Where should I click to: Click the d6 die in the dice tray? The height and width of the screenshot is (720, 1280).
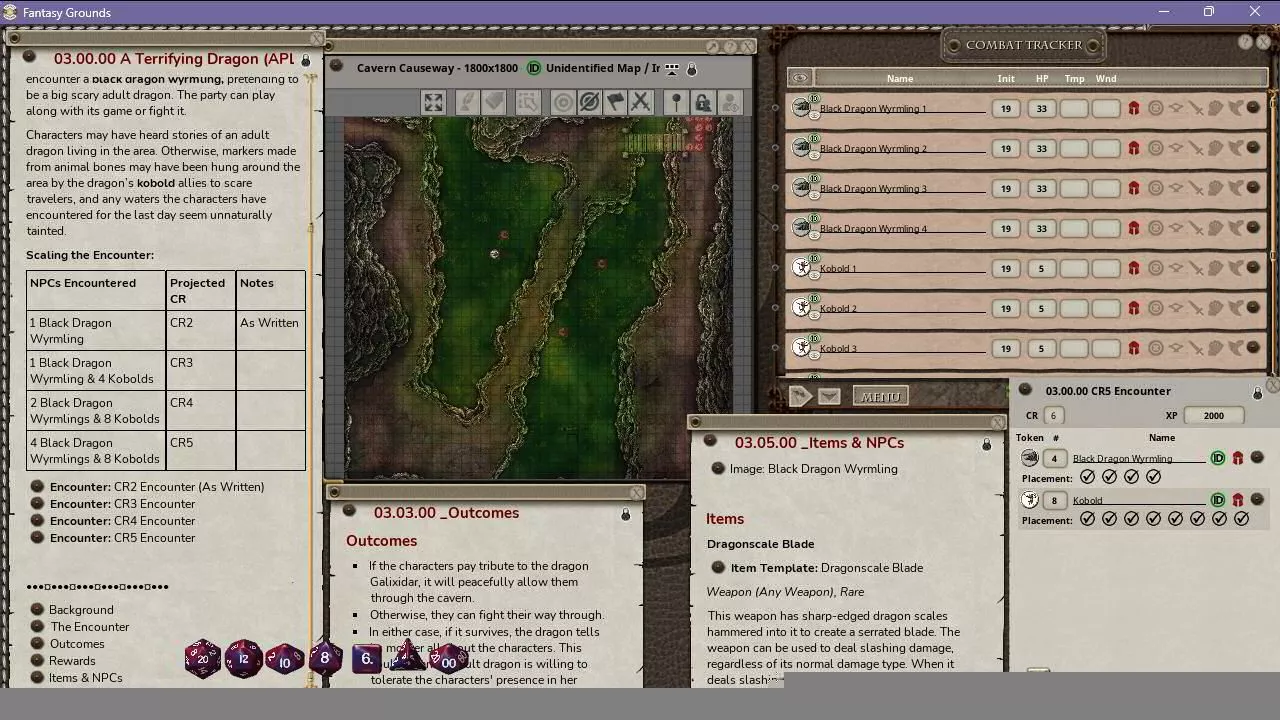[x=366, y=658]
